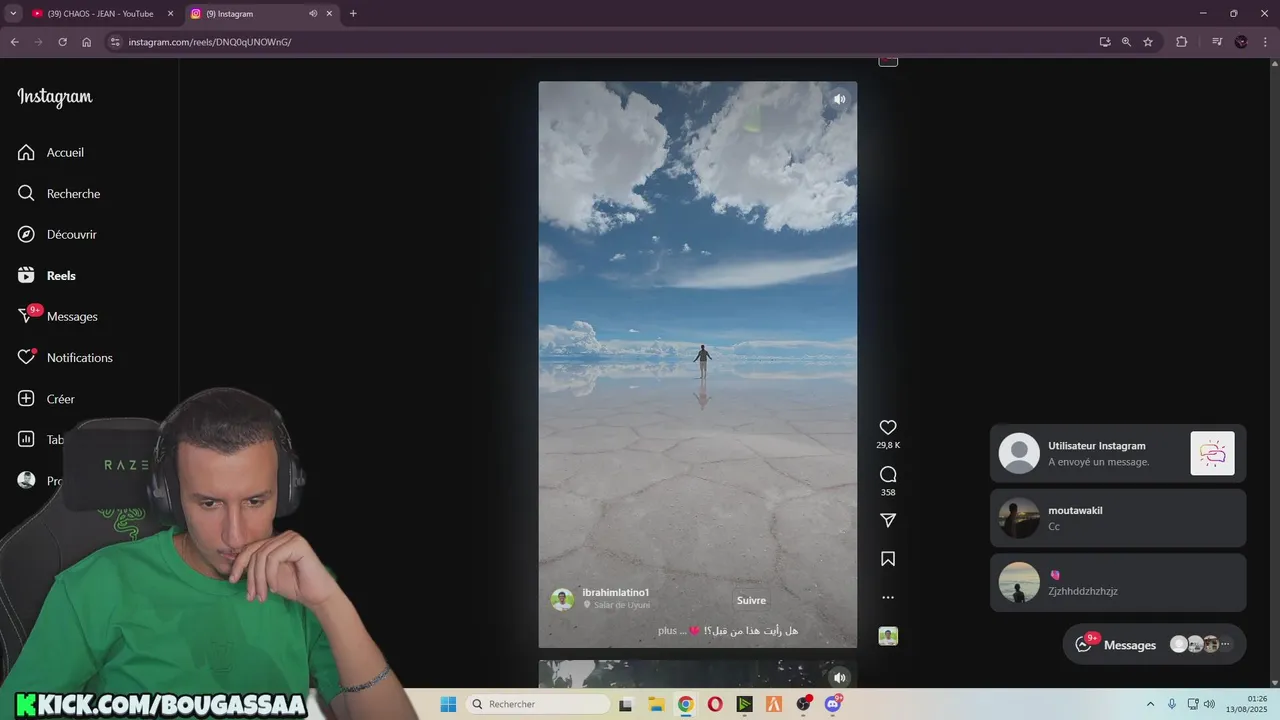Open the Chrome three-dot menu
The image size is (1280, 720).
[1265, 42]
